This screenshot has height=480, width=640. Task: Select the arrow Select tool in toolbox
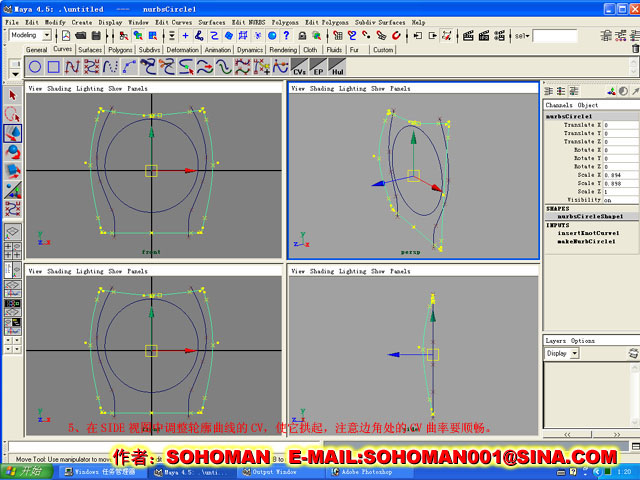coord(12,96)
